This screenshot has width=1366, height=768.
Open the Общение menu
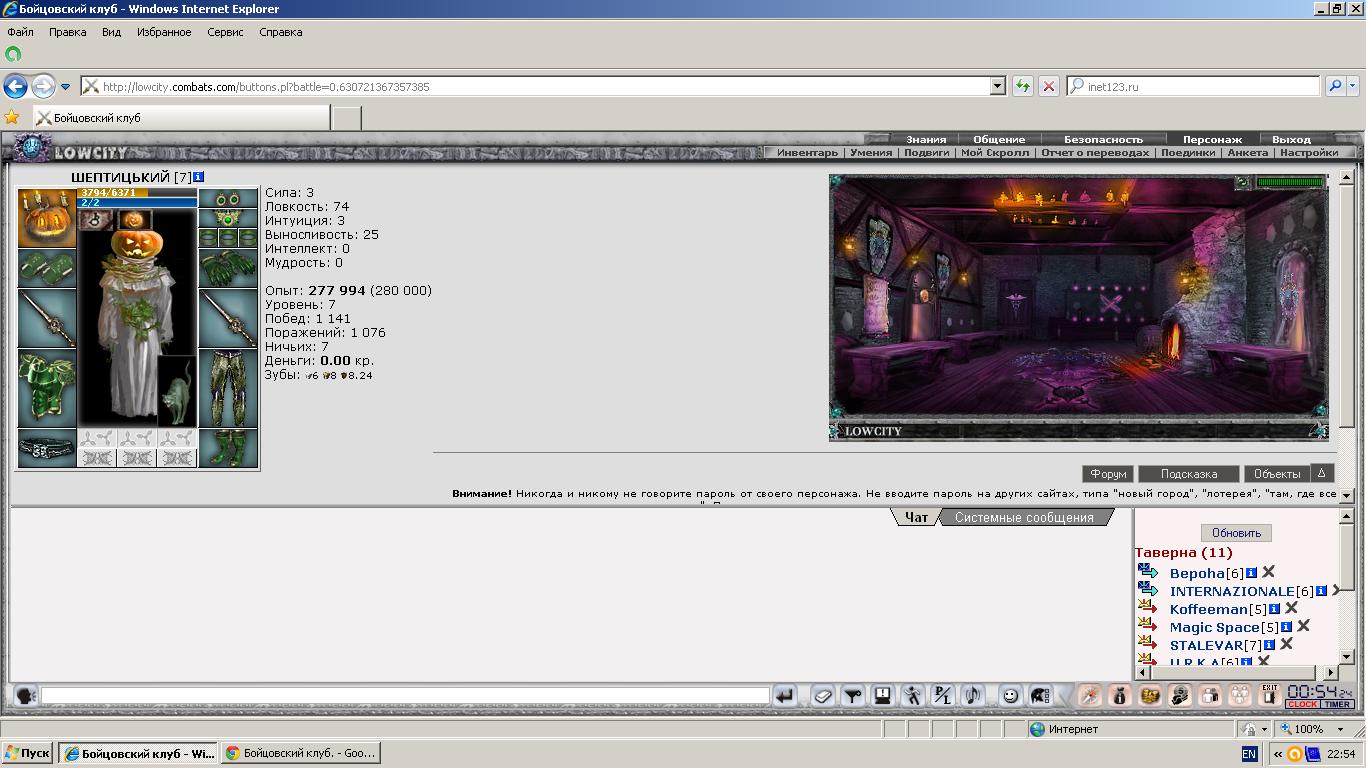pos(999,139)
